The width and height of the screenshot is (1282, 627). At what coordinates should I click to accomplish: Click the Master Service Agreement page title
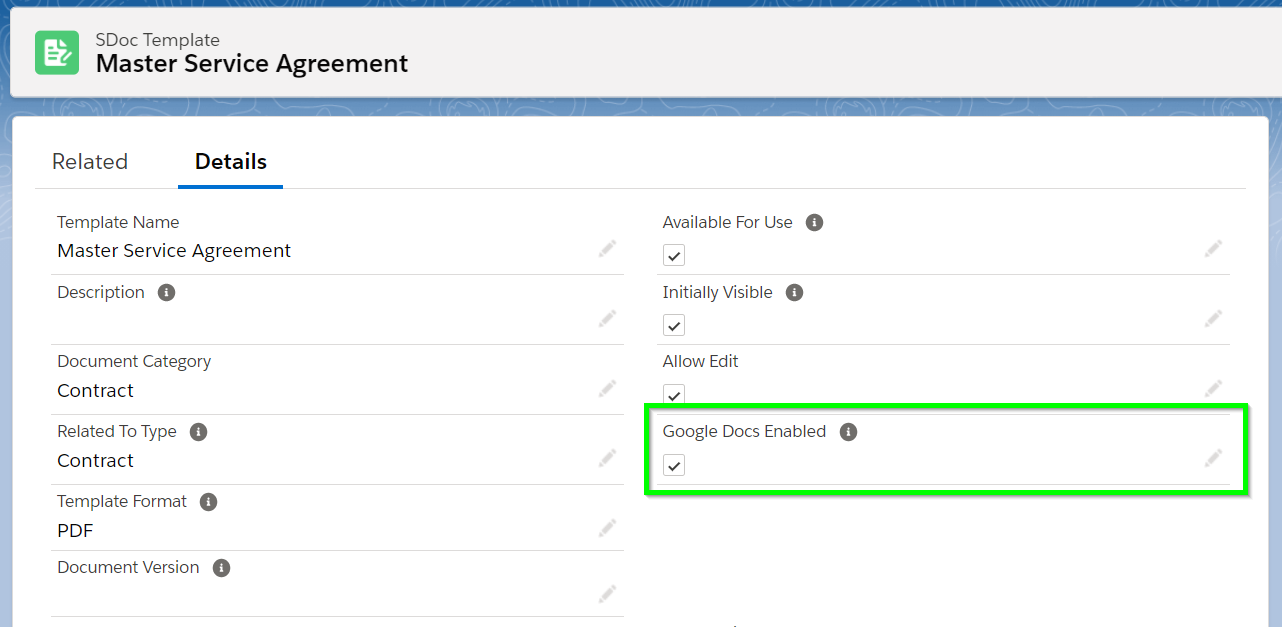click(x=252, y=64)
